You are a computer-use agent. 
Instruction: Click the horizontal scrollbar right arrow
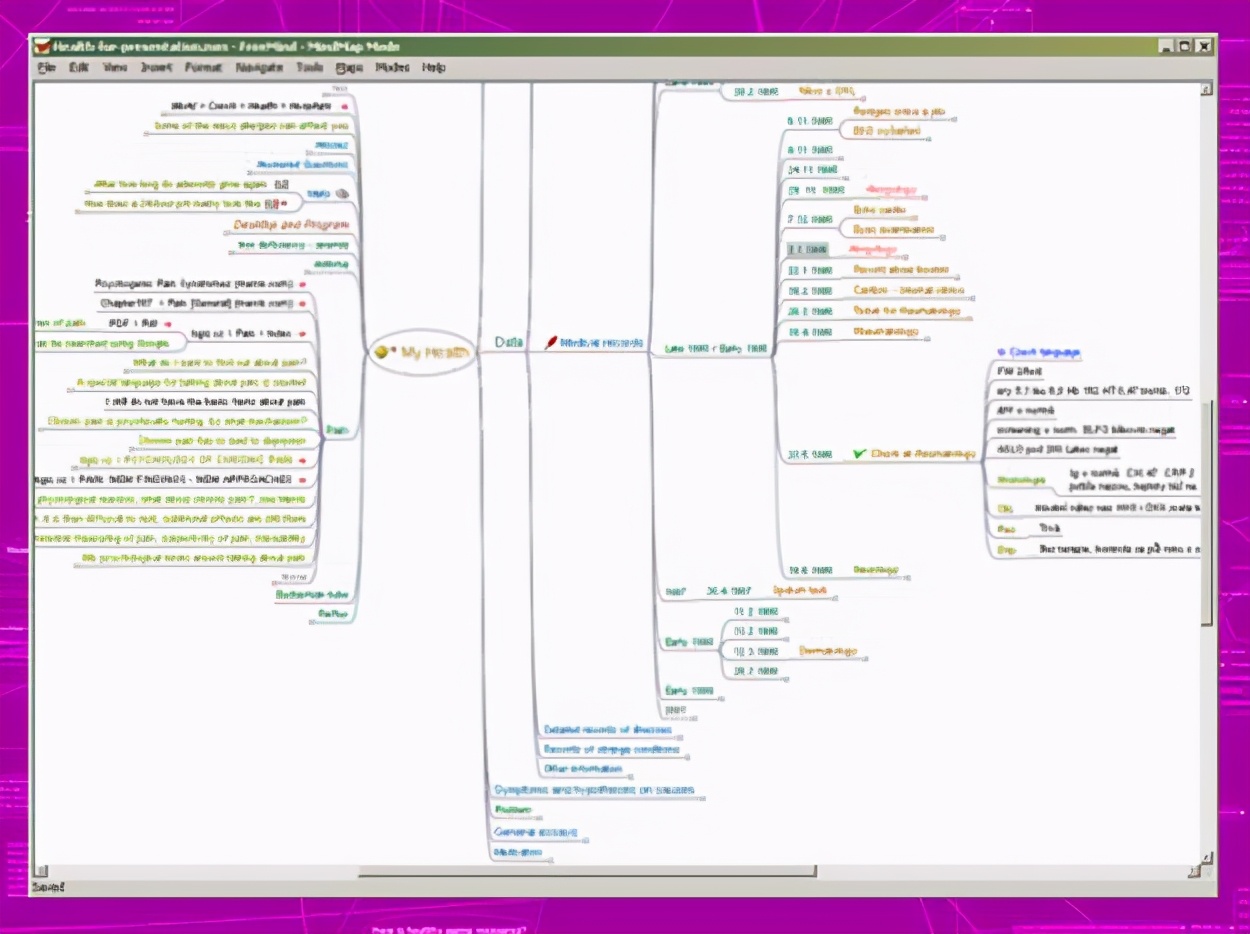1192,871
